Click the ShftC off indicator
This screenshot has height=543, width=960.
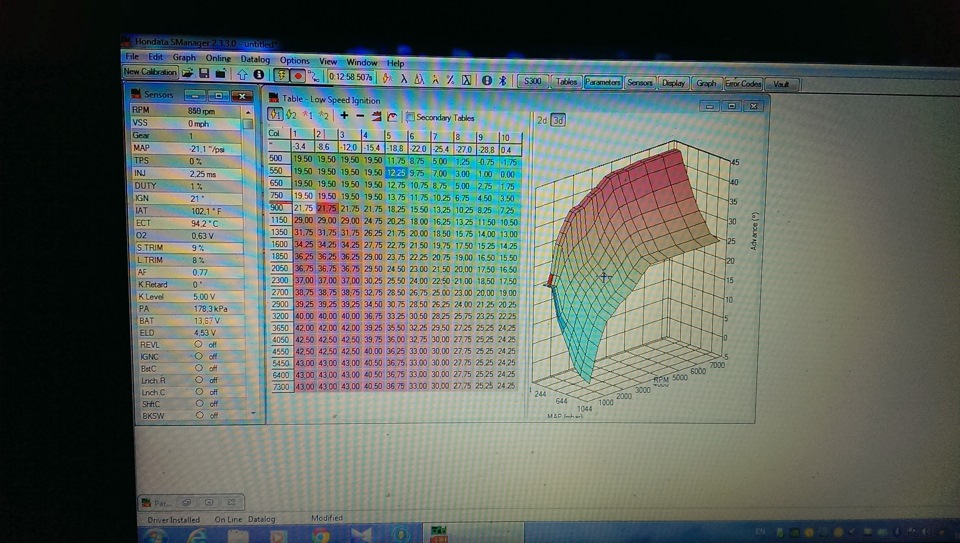(199, 403)
